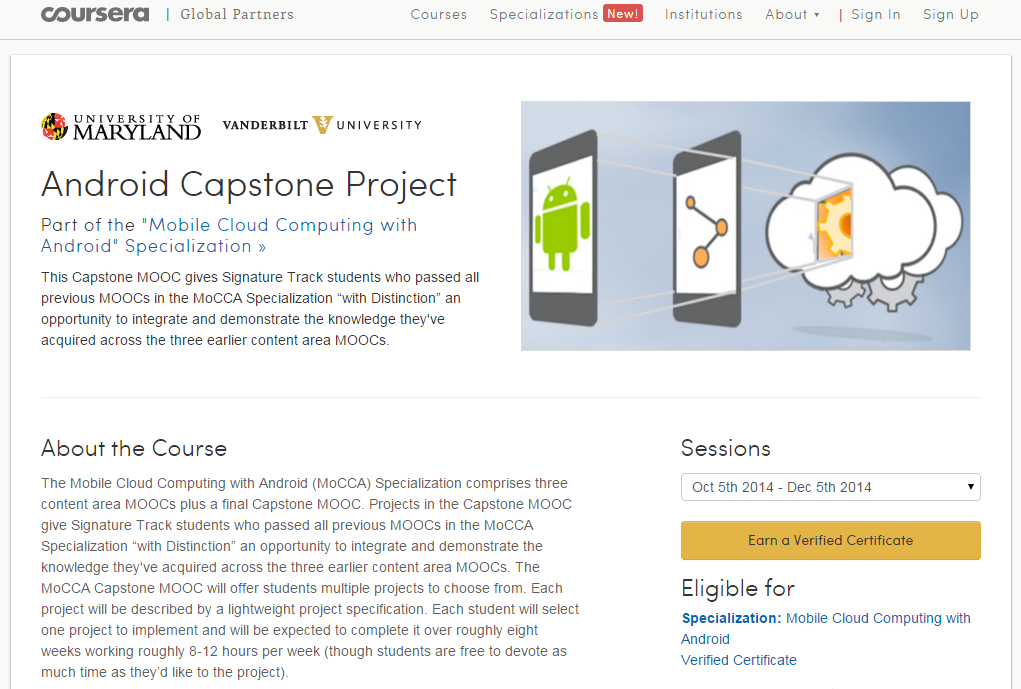Click the Sign Up link
The height and width of the screenshot is (689, 1021).
pos(950,15)
